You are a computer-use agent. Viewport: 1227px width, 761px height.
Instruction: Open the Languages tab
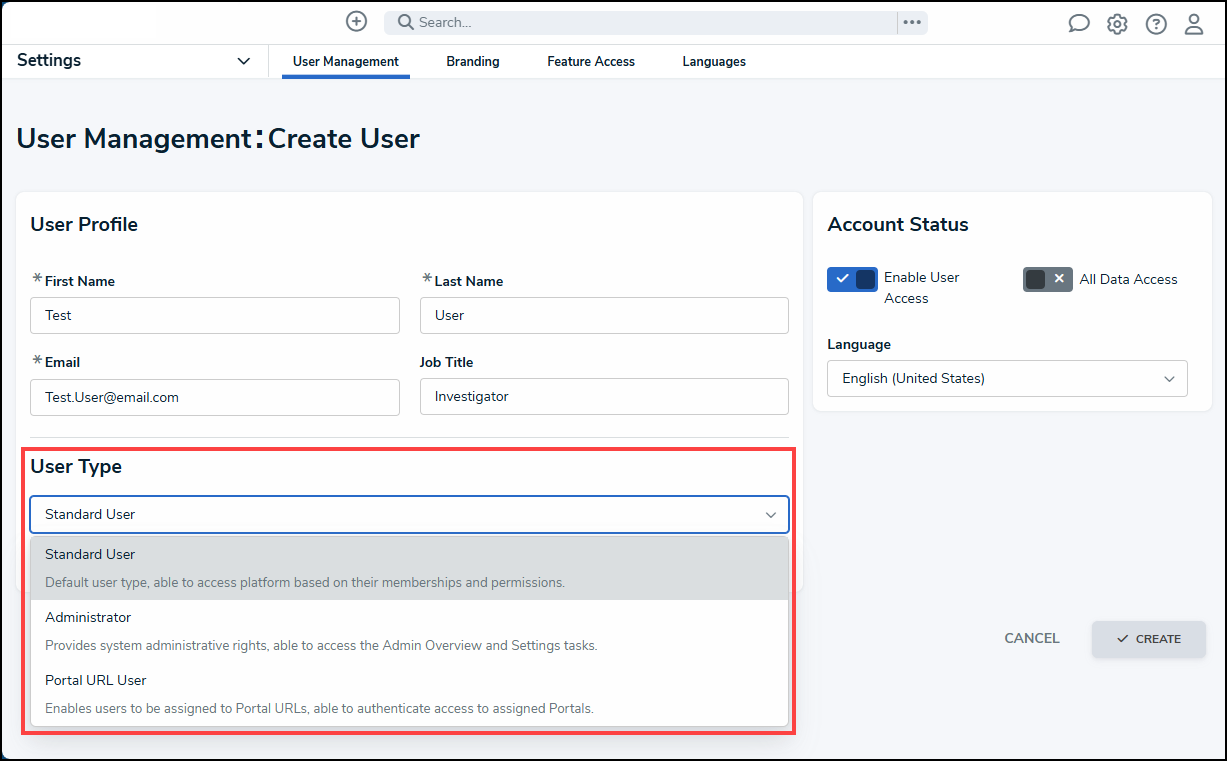pyautogui.click(x=714, y=62)
